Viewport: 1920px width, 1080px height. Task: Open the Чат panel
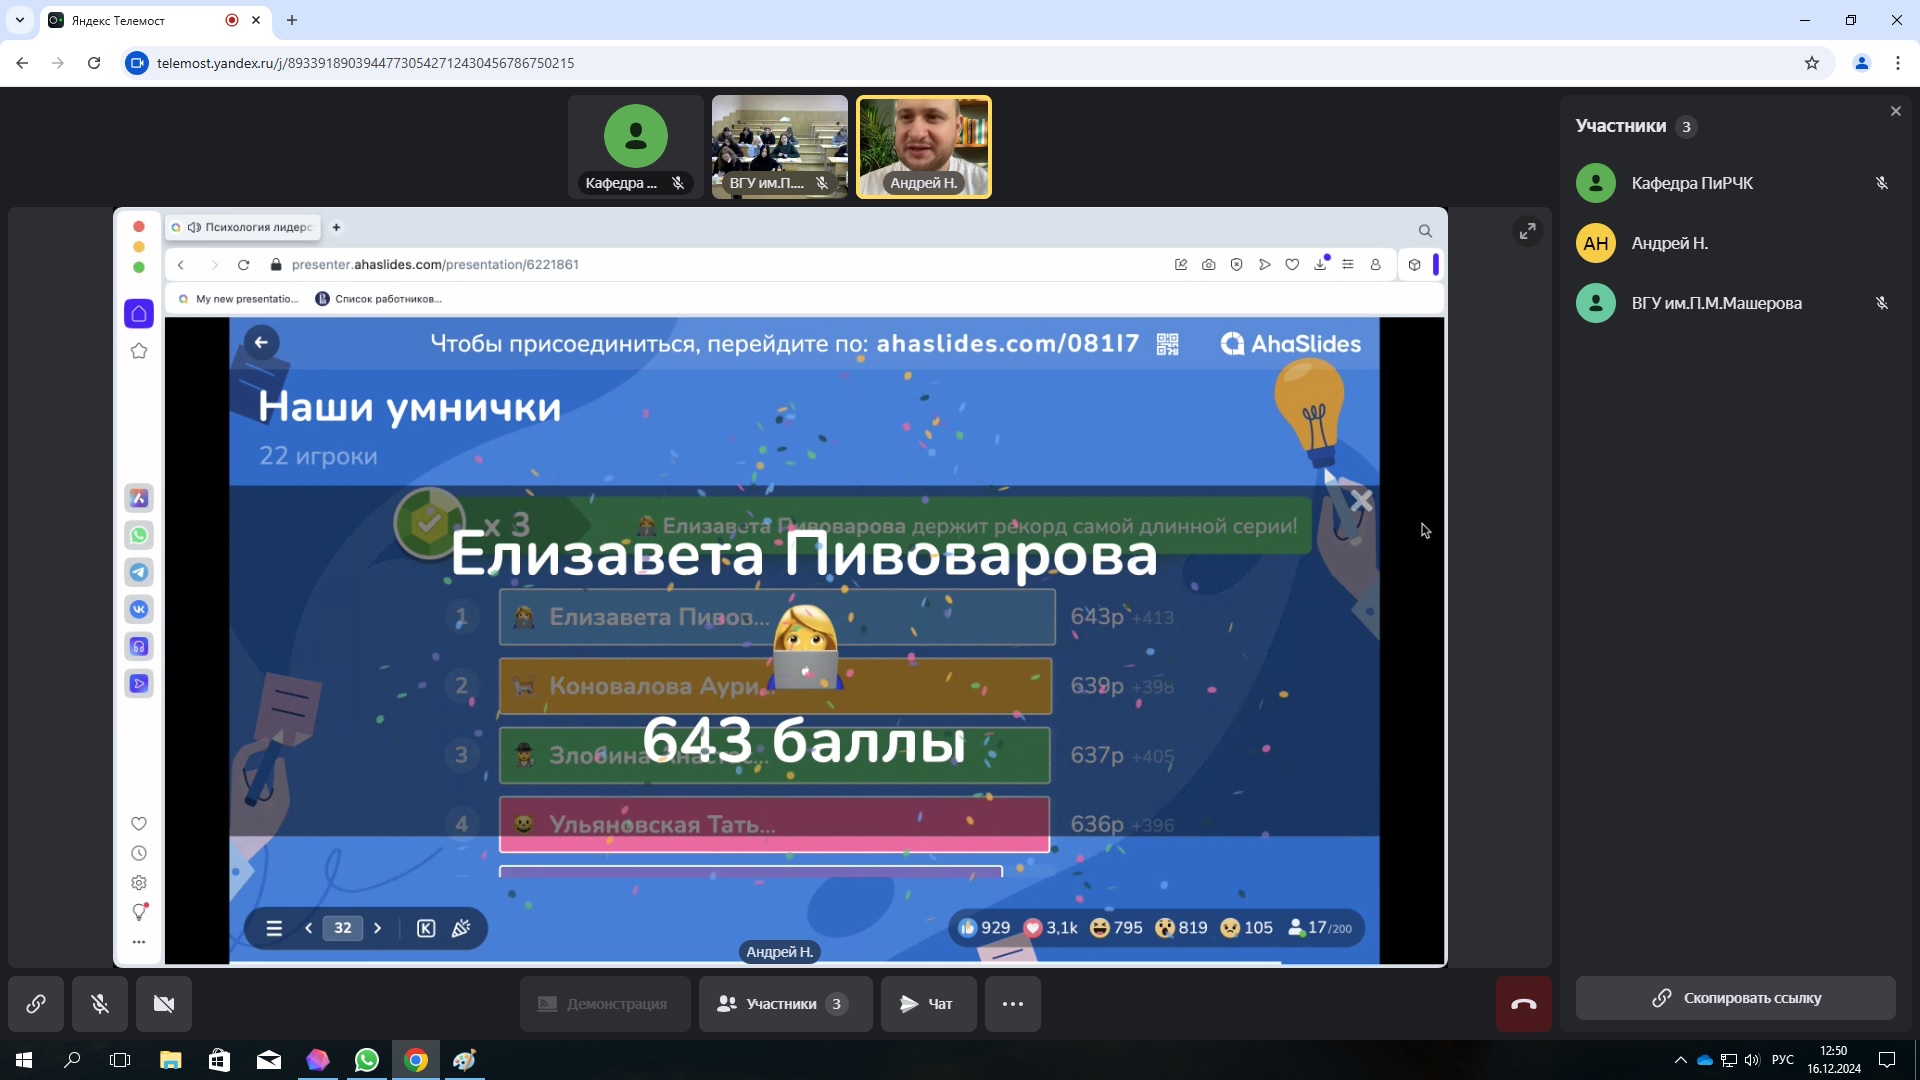click(x=927, y=1004)
